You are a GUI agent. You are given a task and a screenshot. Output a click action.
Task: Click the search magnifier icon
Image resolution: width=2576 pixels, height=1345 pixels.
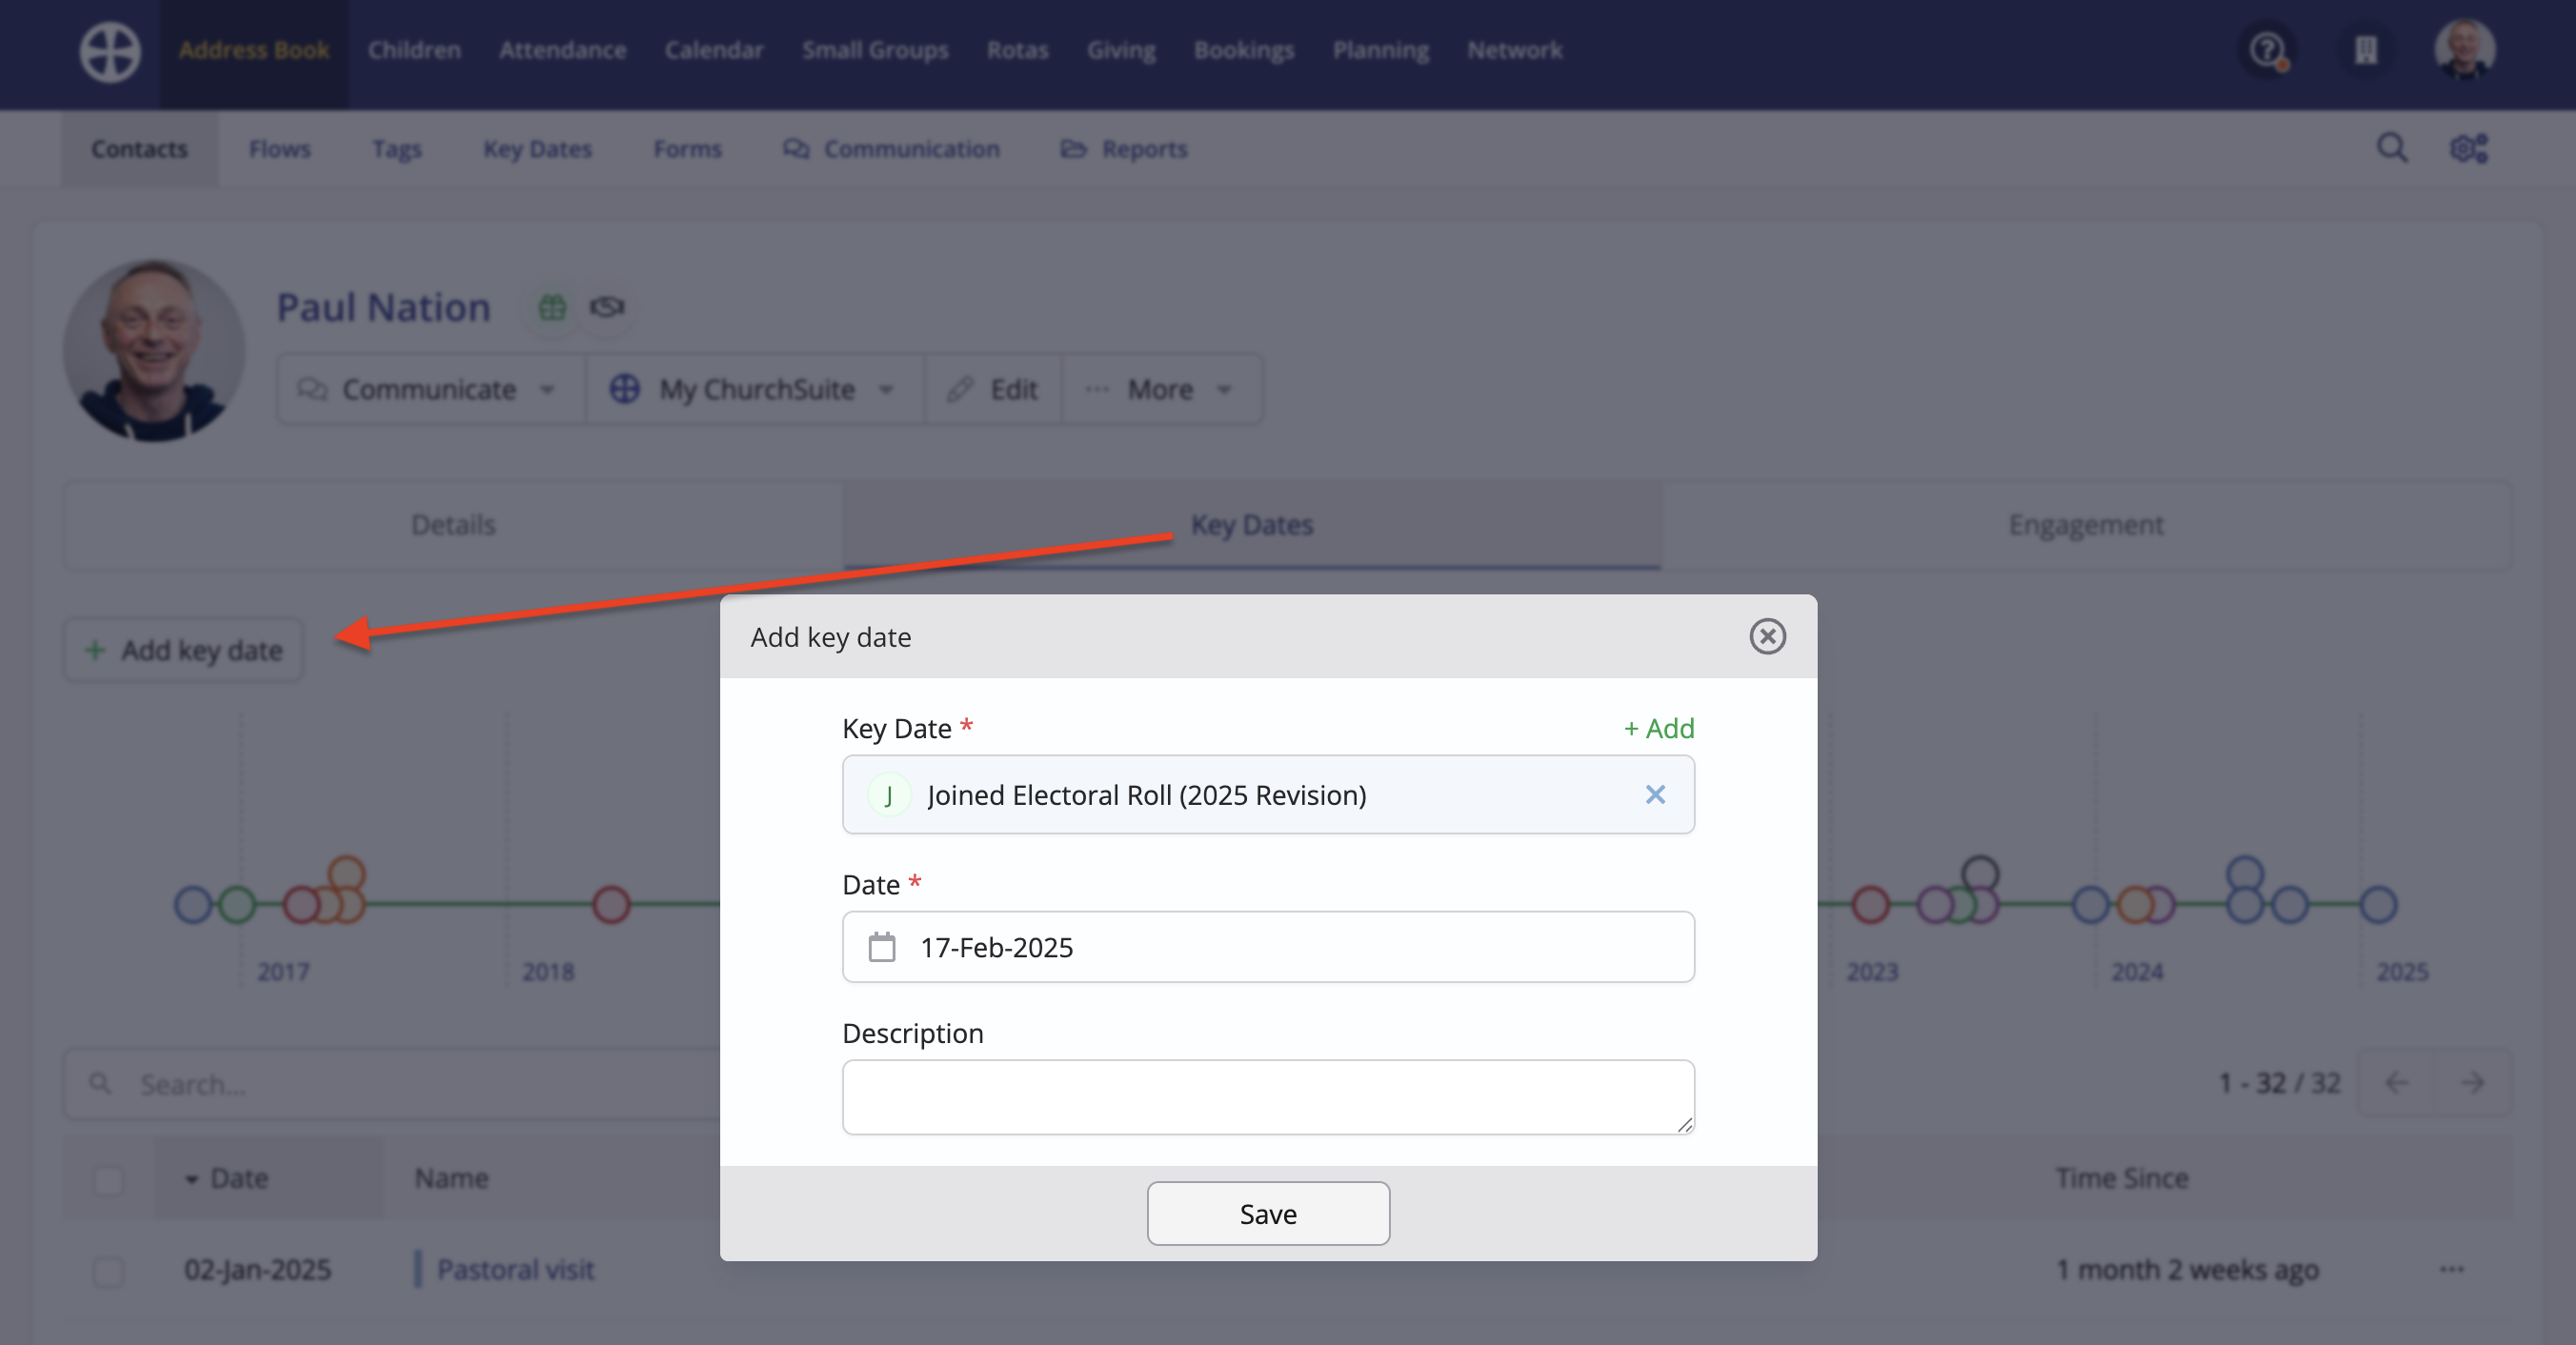pyautogui.click(x=2392, y=148)
